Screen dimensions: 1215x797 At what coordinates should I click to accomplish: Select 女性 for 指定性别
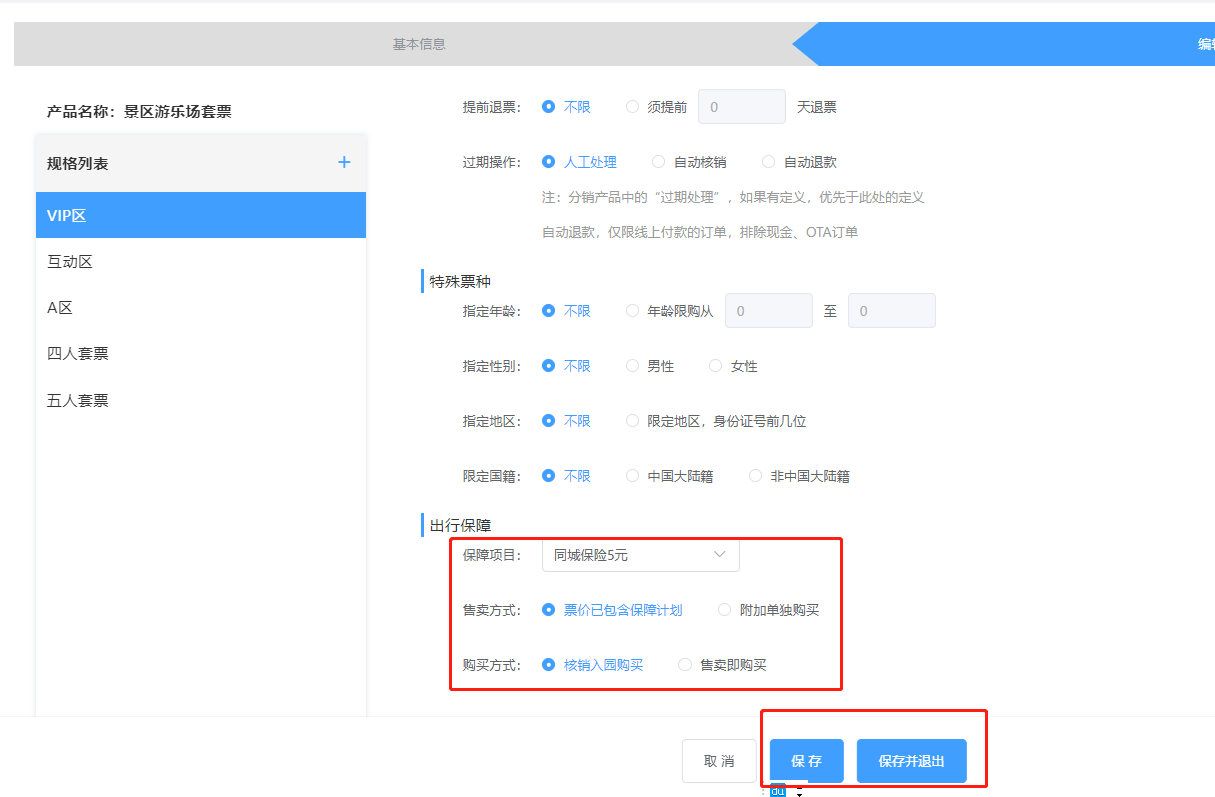pyautogui.click(x=715, y=366)
